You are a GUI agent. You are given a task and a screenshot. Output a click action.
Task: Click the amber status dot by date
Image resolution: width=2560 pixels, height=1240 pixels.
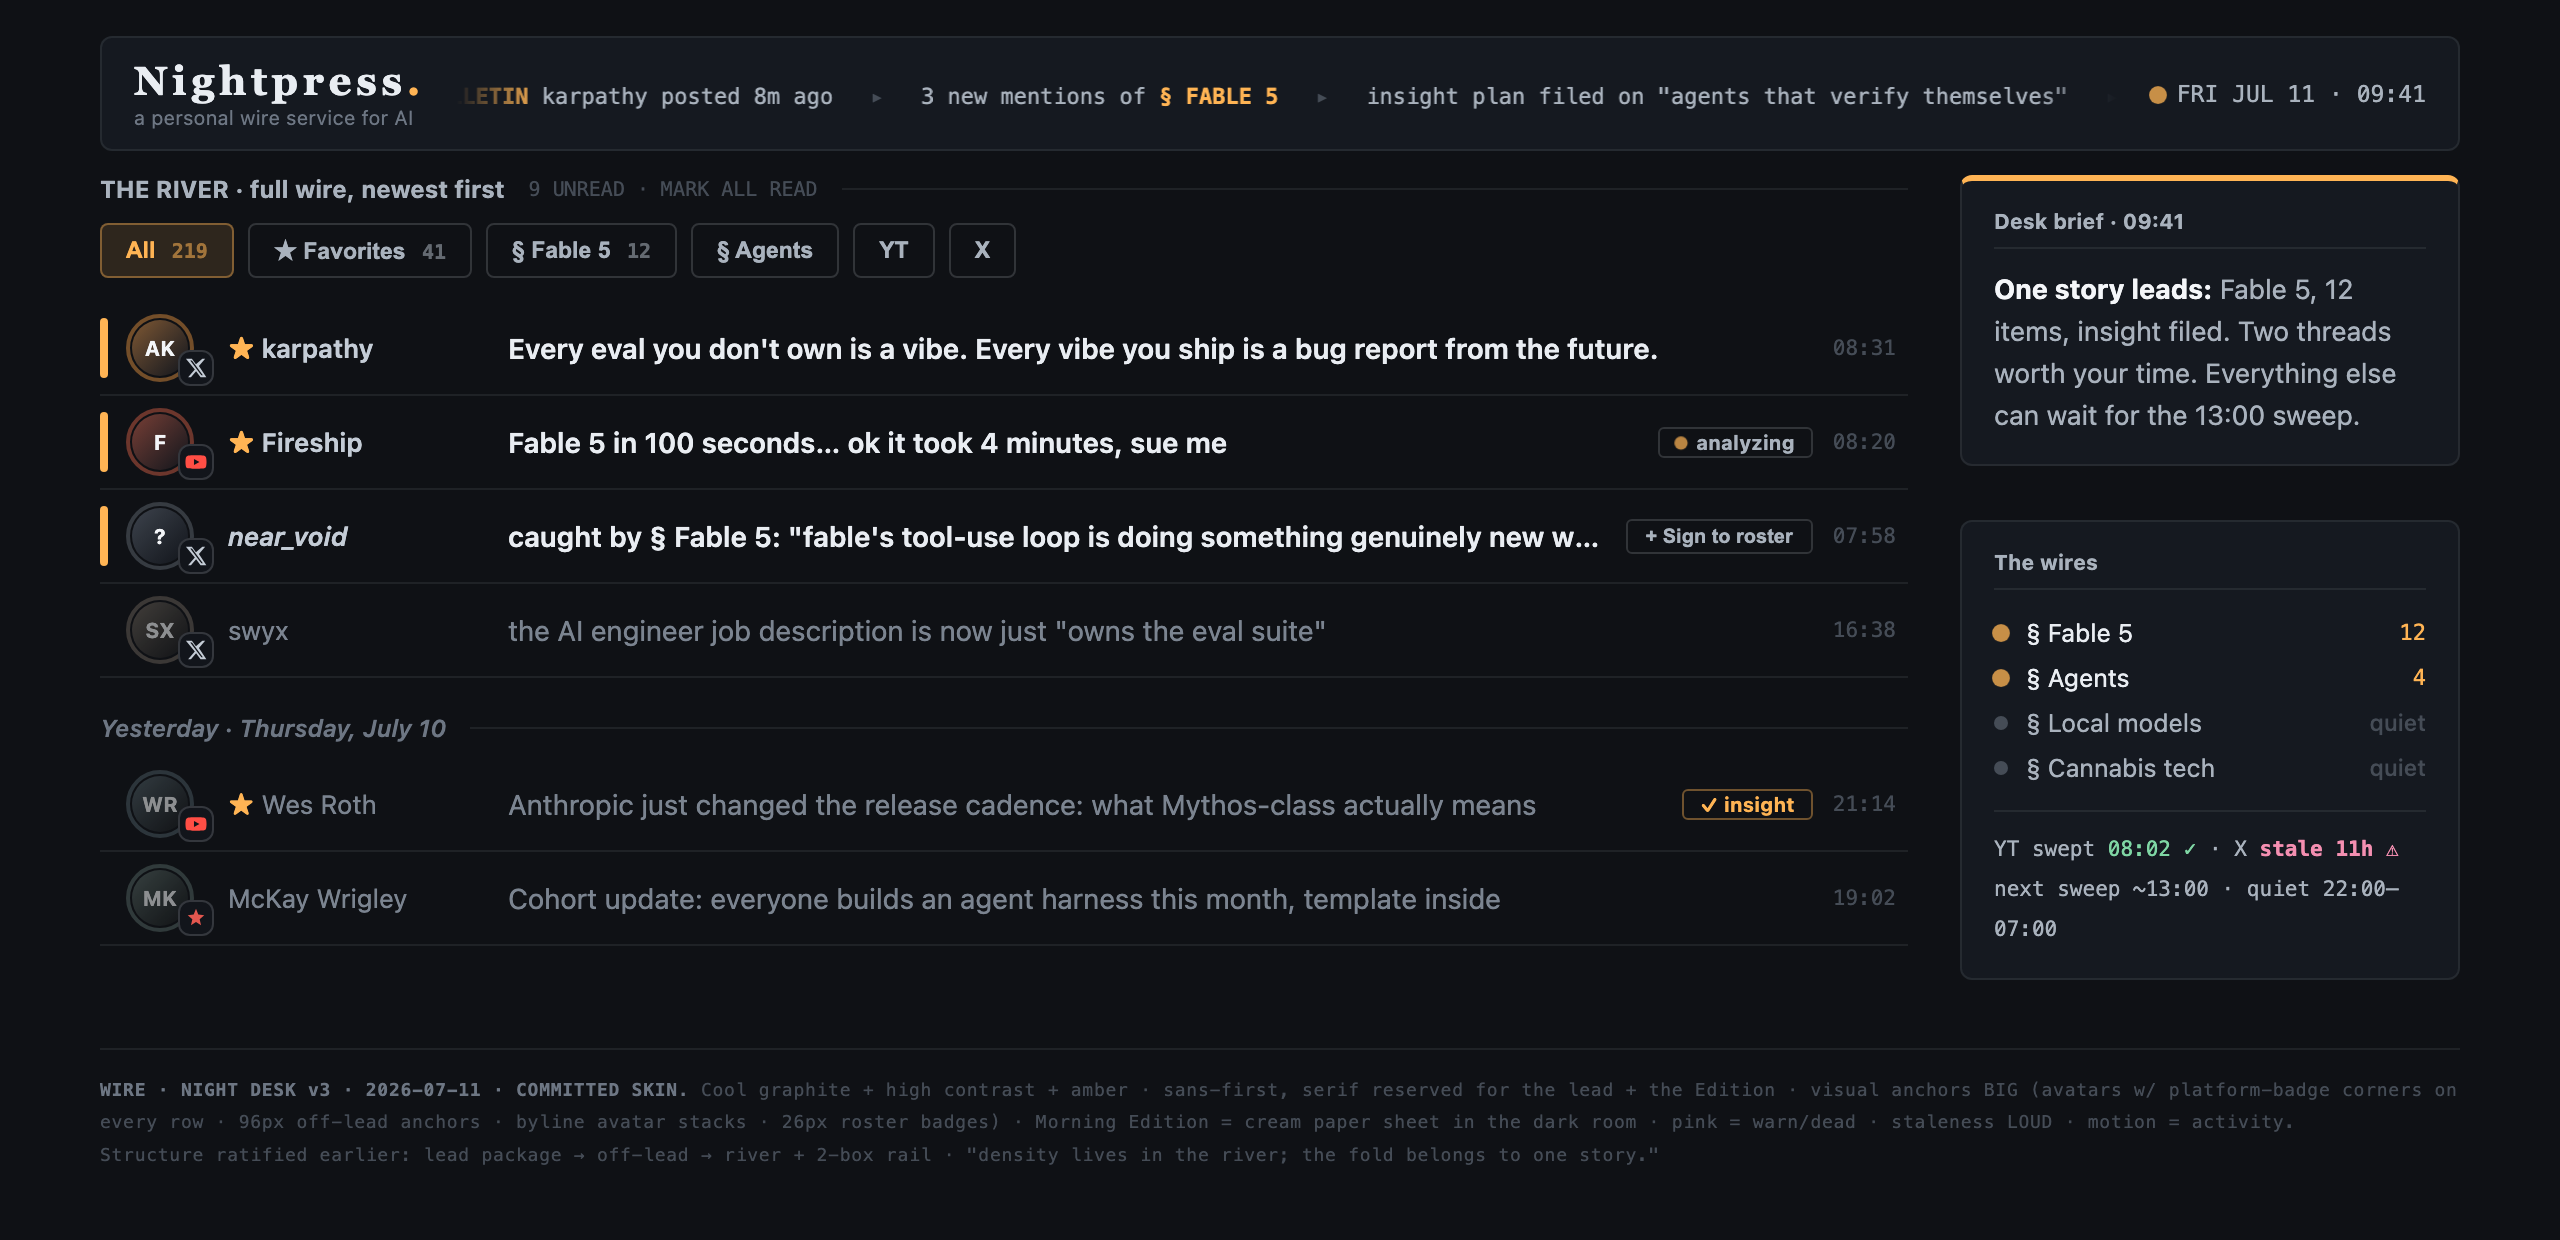2157,95
